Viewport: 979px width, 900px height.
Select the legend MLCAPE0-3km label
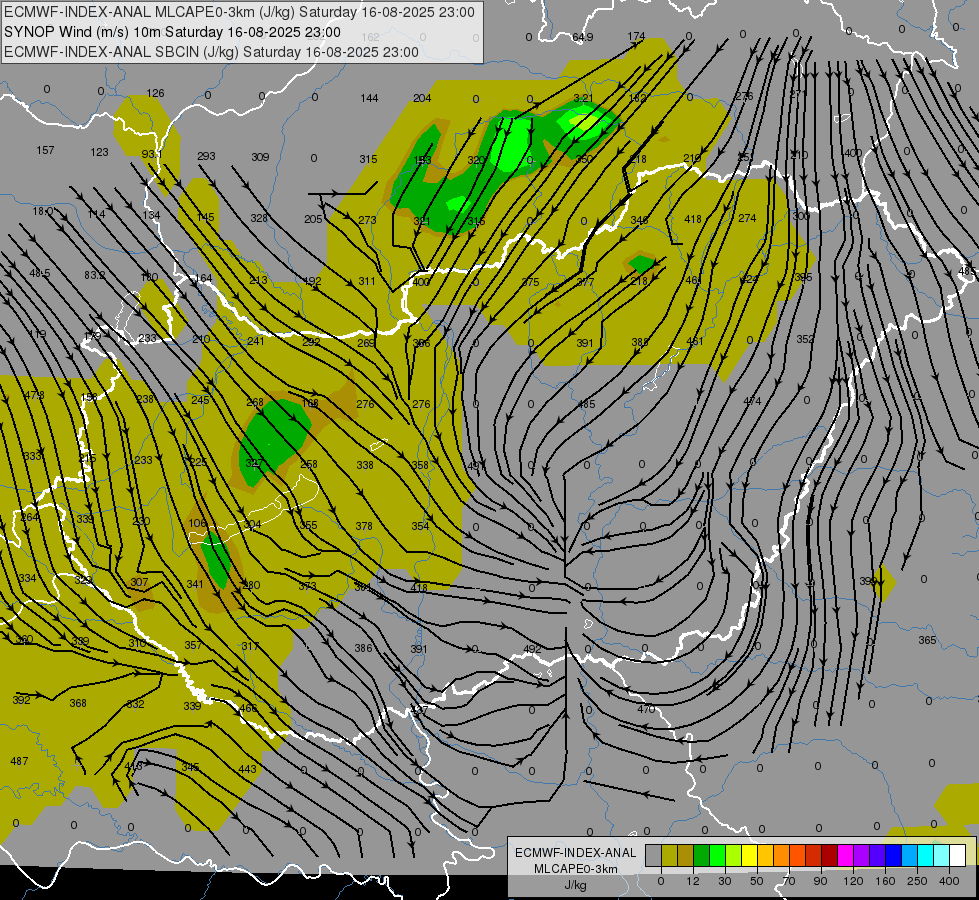click(x=576, y=869)
